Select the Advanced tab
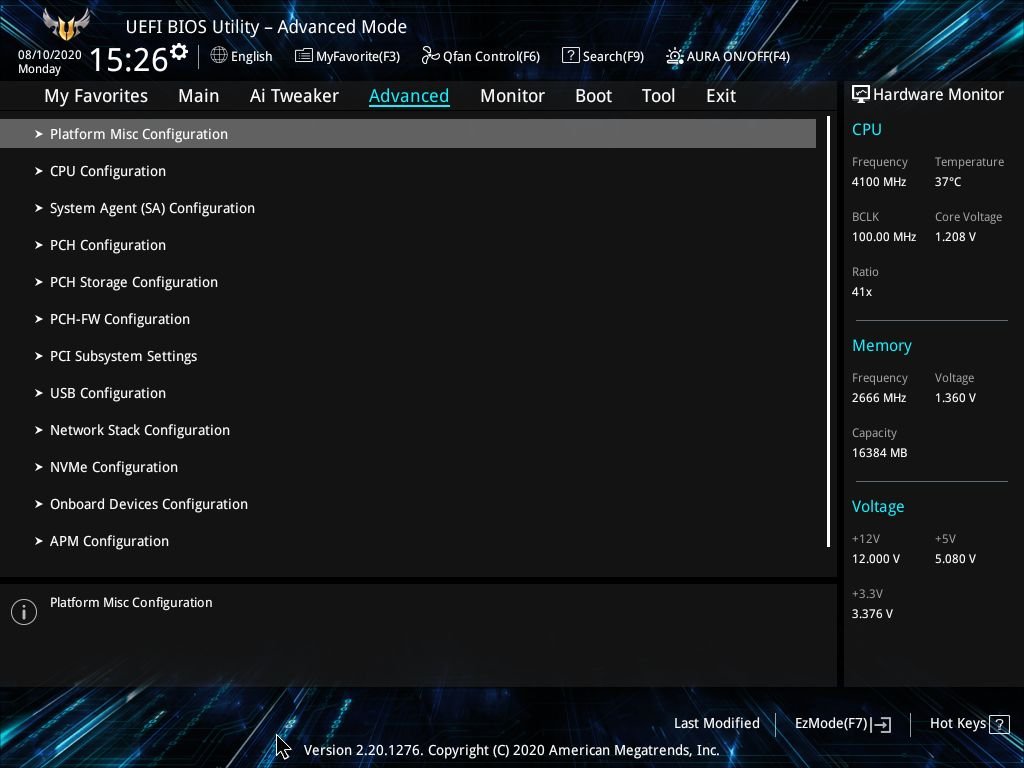The width and height of the screenshot is (1024, 768). point(409,96)
